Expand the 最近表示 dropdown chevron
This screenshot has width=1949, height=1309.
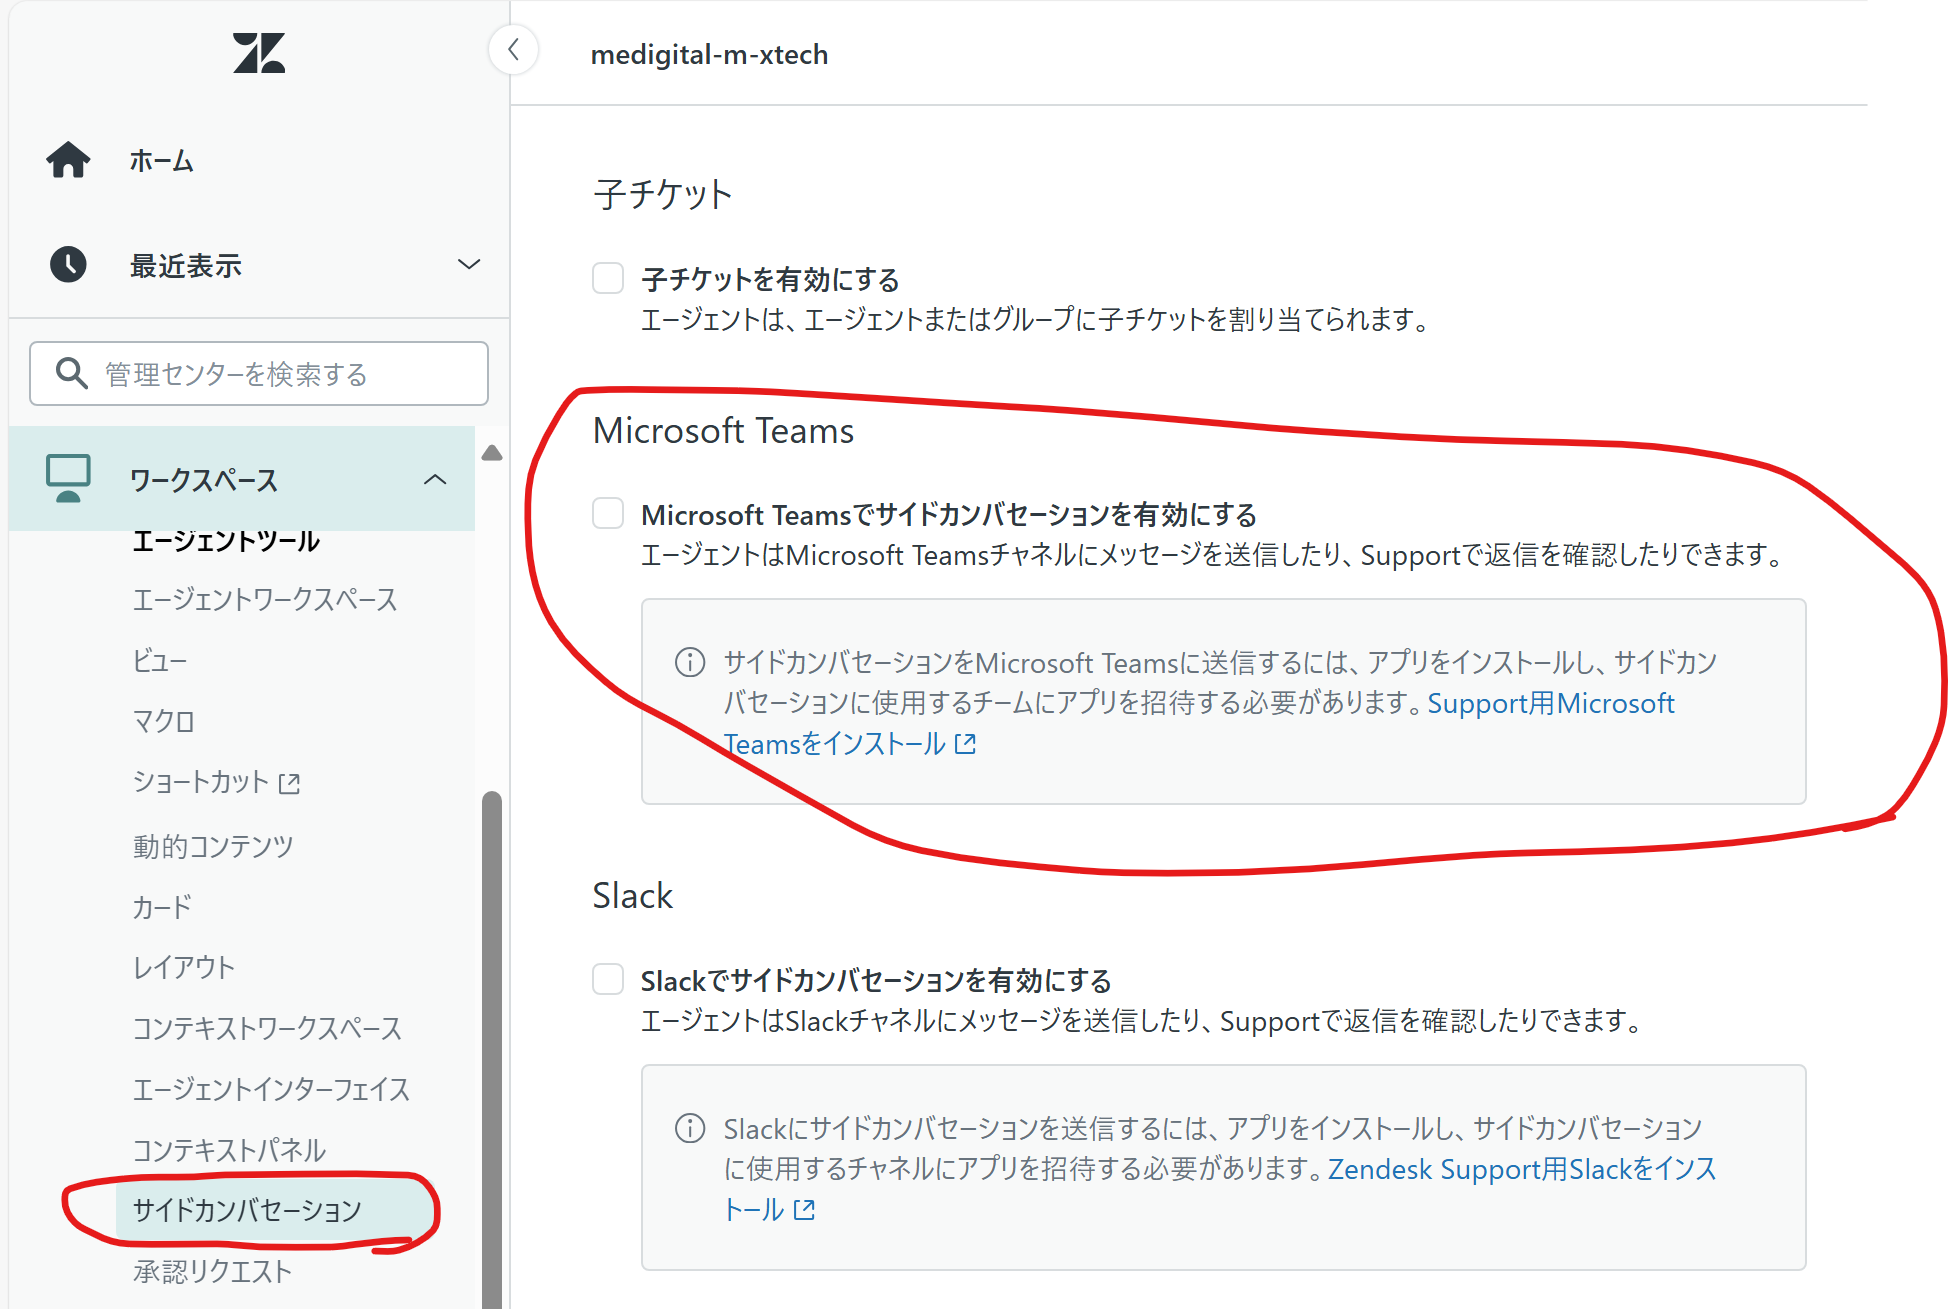pyautogui.click(x=469, y=265)
